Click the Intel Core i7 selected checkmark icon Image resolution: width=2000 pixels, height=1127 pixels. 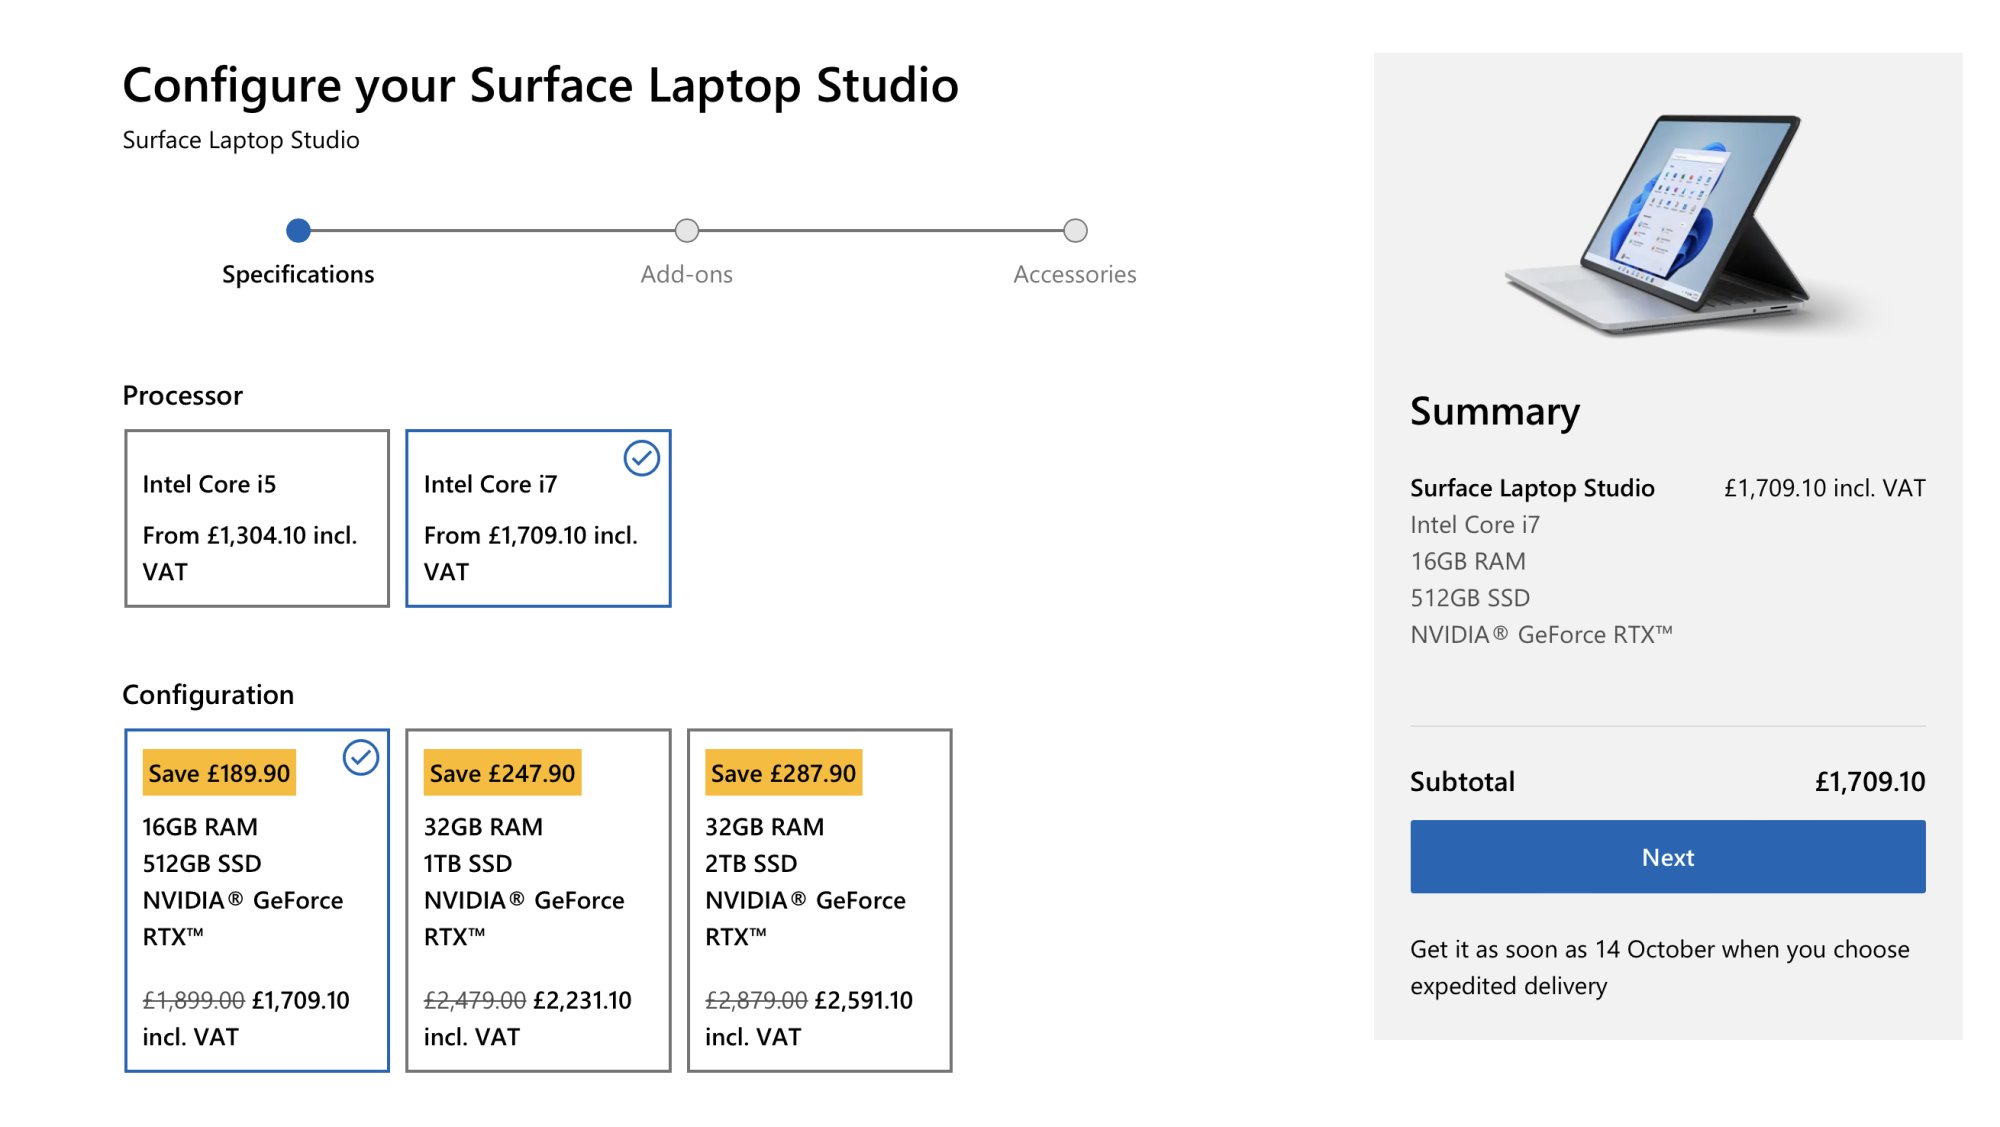click(x=641, y=458)
